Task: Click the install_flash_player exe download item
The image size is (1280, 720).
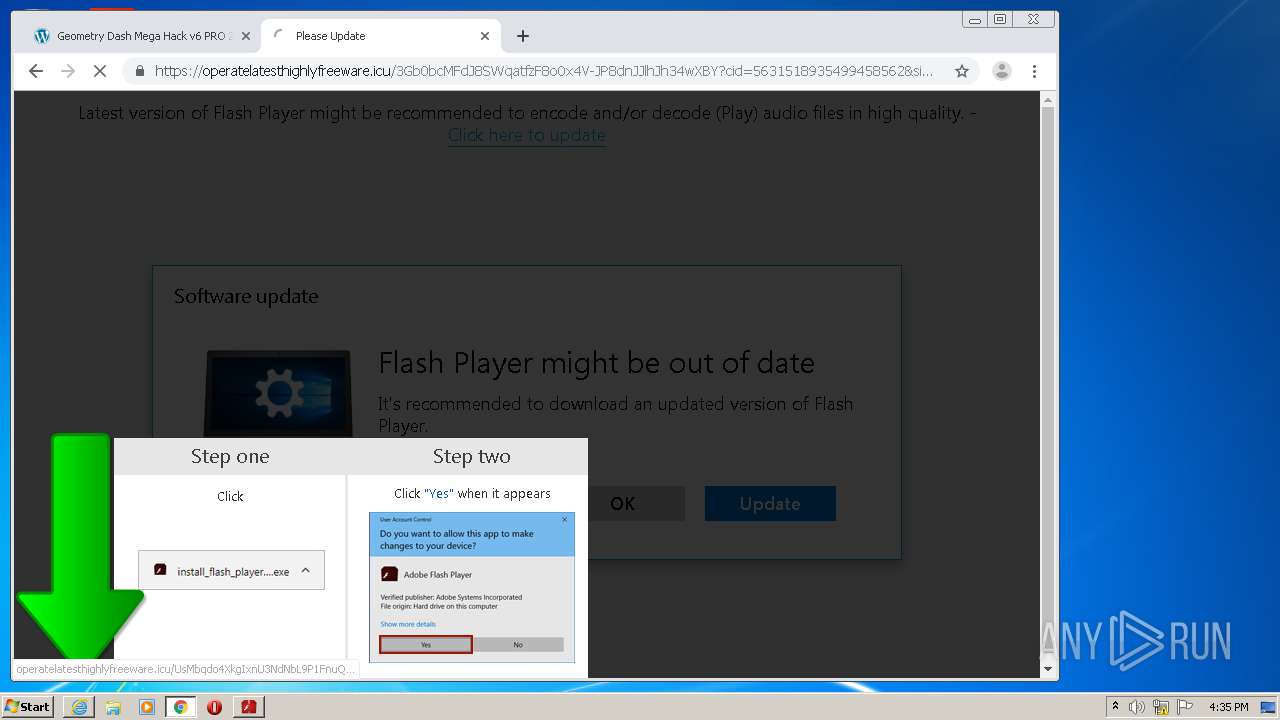Action: pos(231,570)
